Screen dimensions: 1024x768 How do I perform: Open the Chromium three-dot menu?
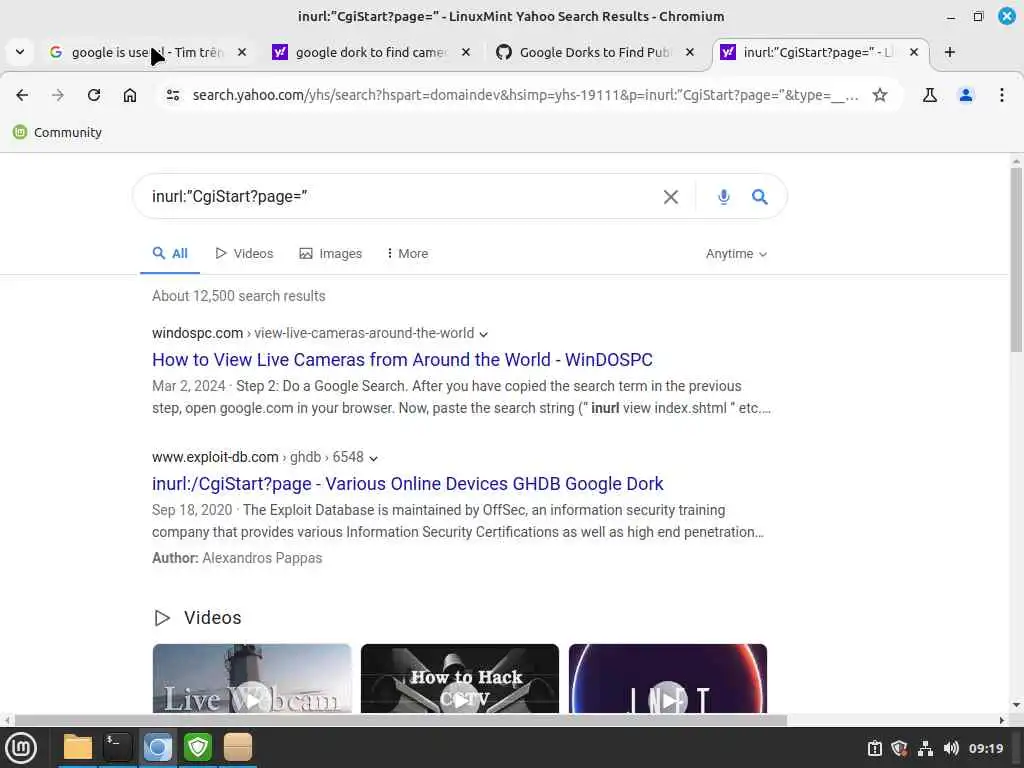pyautogui.click(x=1002, y=95)
